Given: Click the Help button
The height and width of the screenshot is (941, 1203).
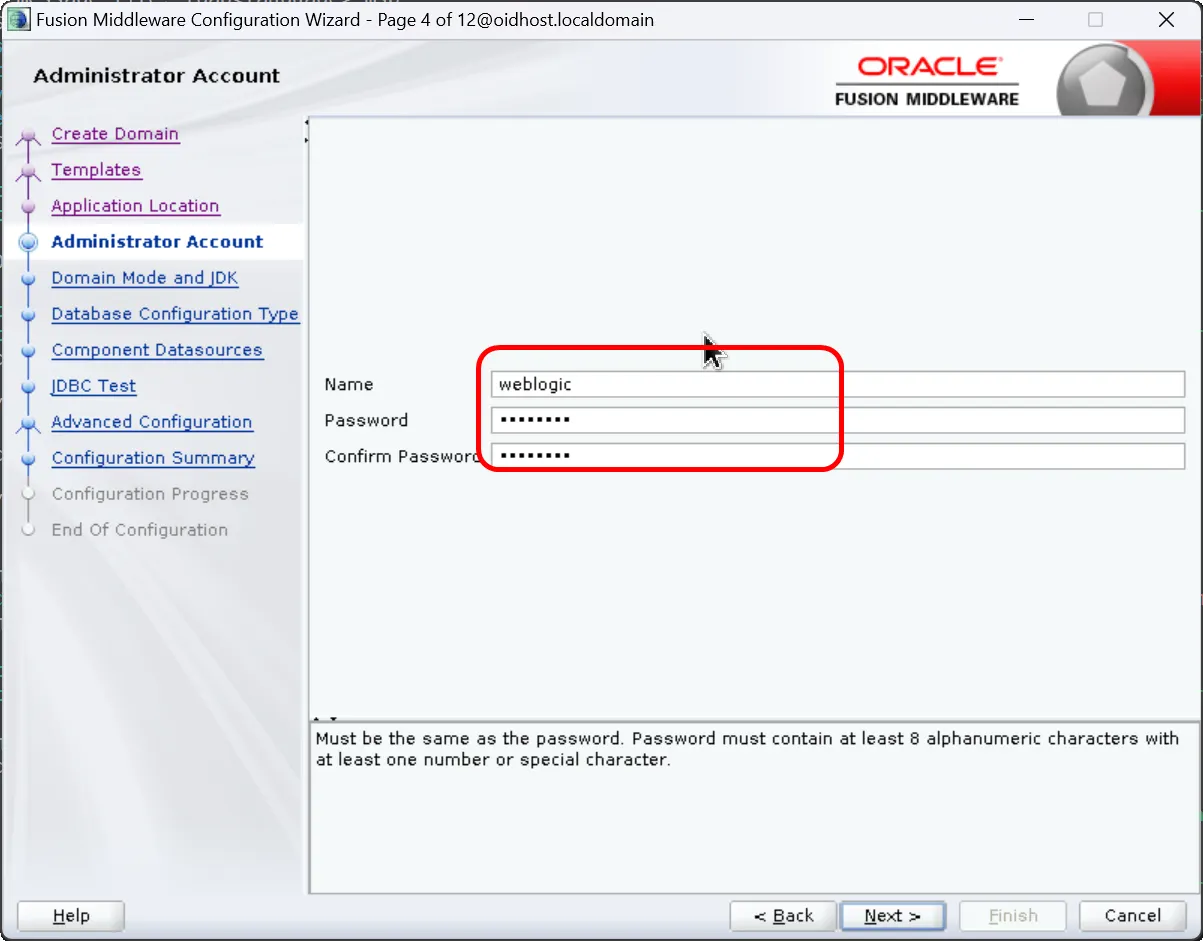Looking at the screenshot, I should (71, 916).
